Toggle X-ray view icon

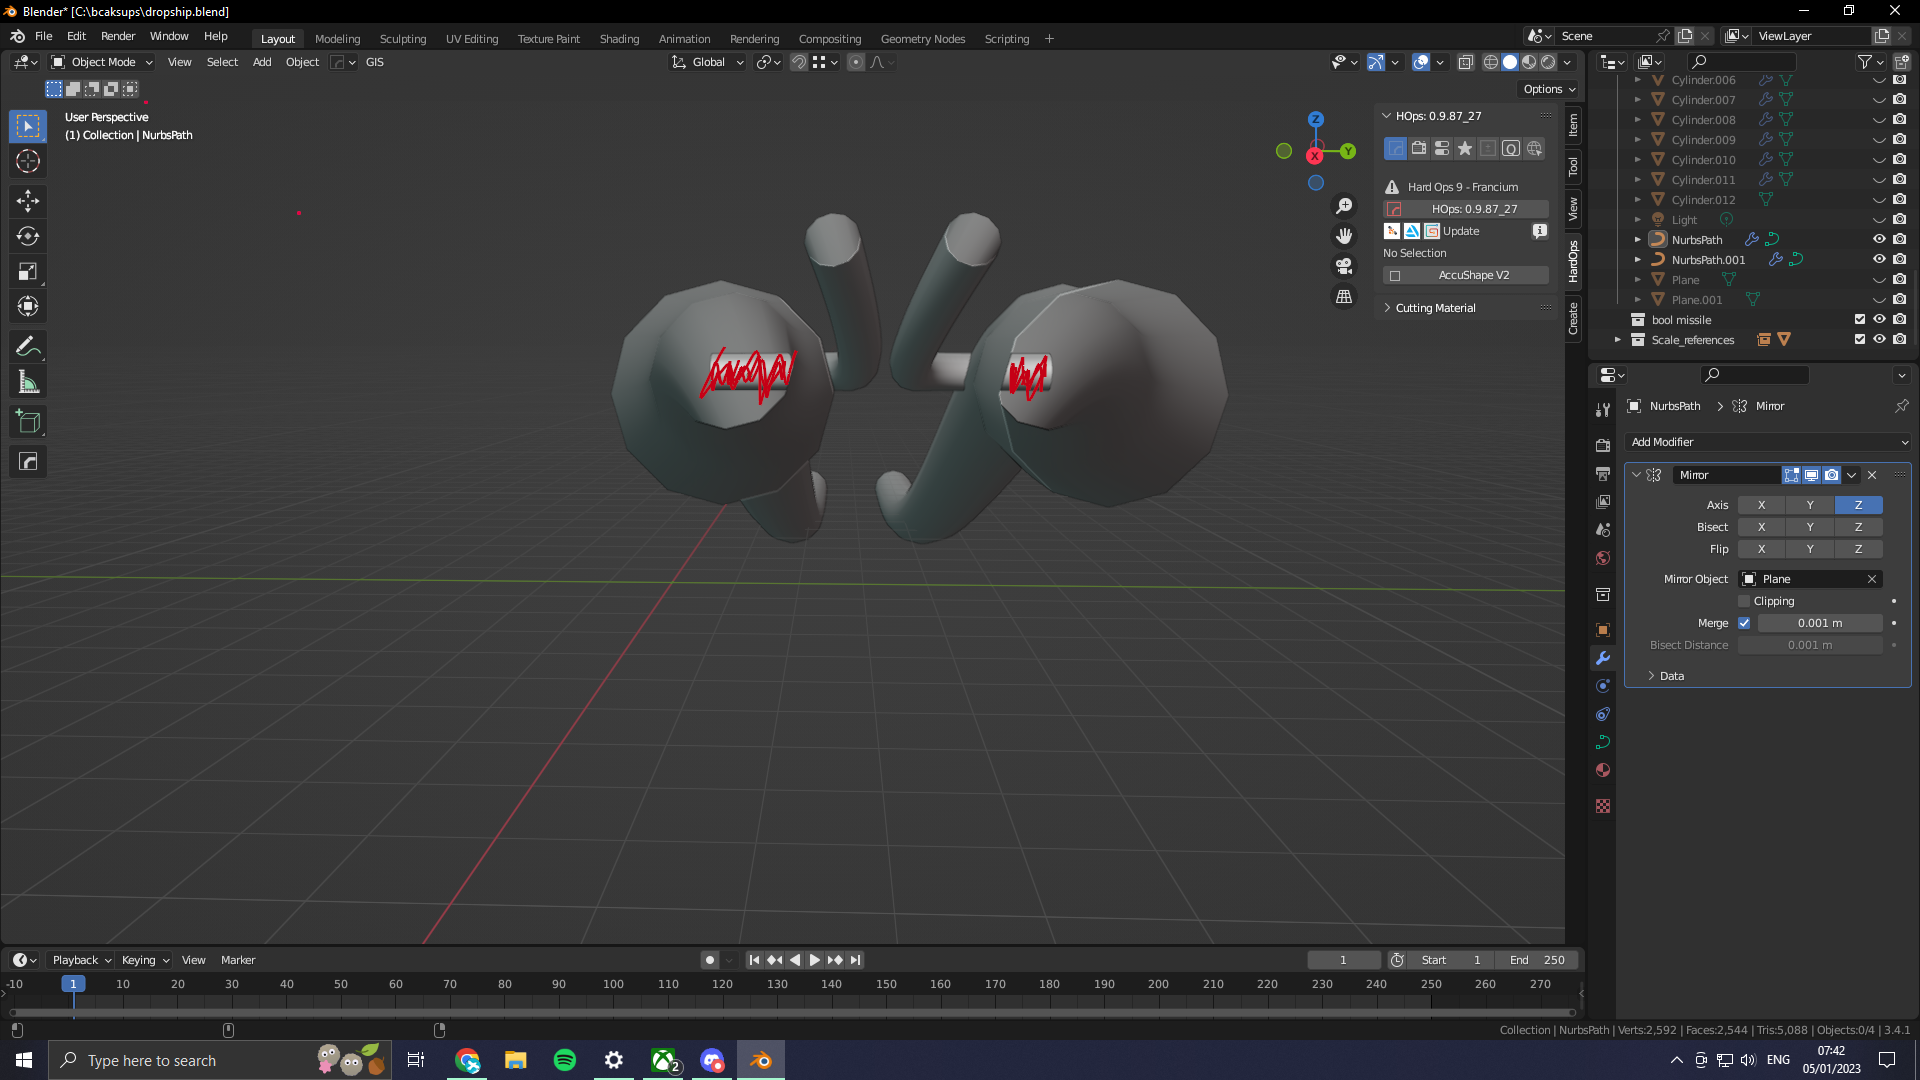pos(1465,62)
